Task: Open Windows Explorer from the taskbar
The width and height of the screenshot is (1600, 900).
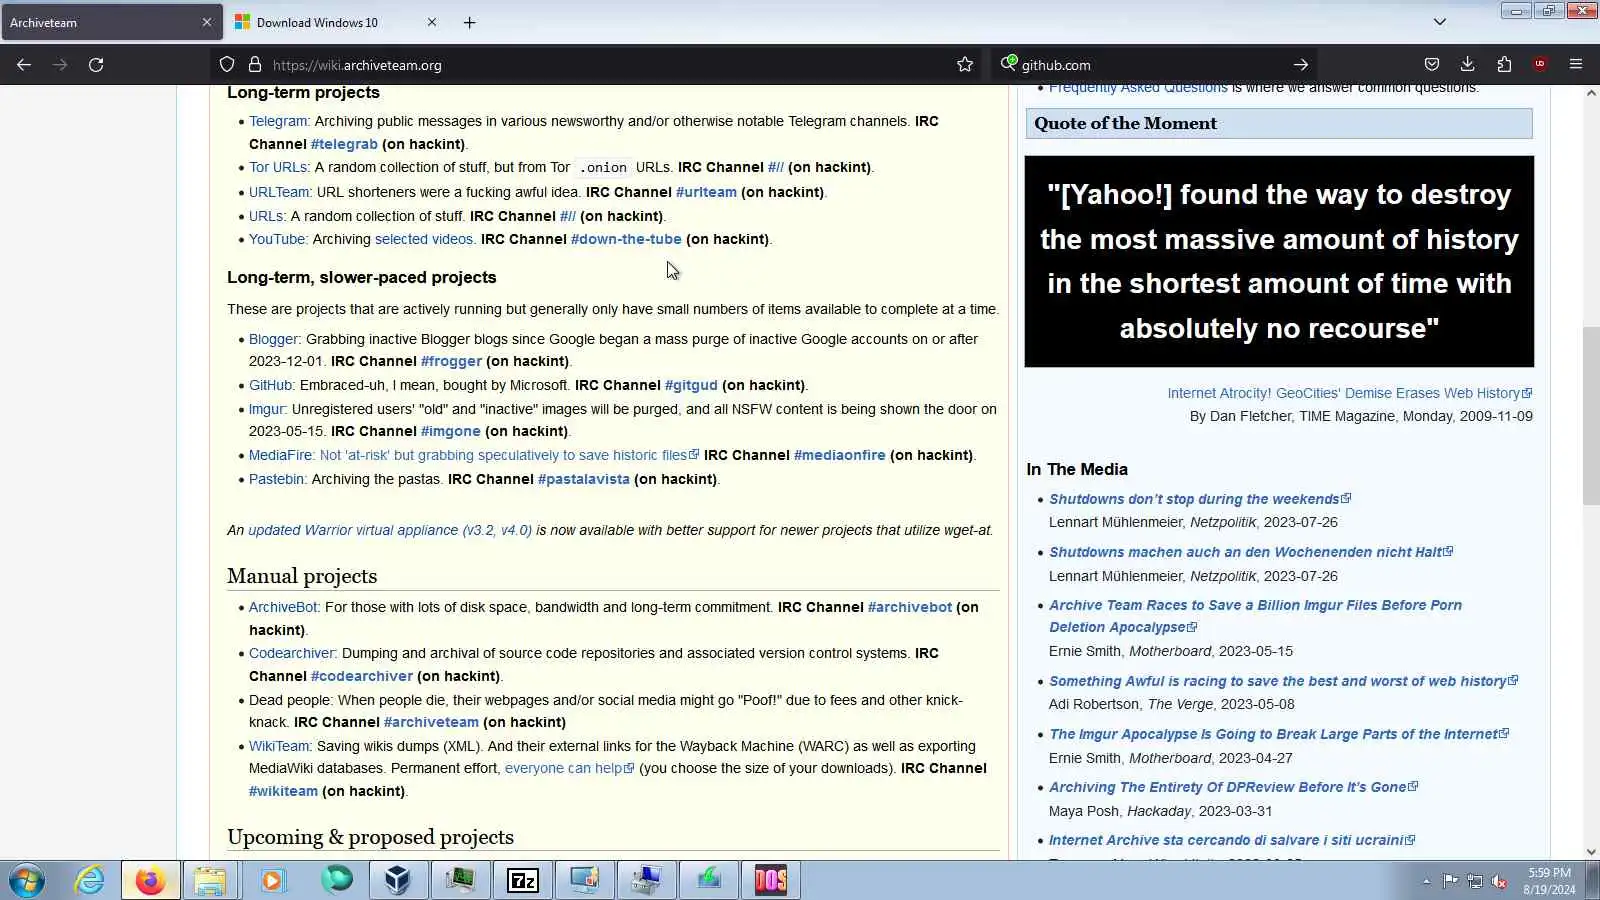Action: pos(211,881)
